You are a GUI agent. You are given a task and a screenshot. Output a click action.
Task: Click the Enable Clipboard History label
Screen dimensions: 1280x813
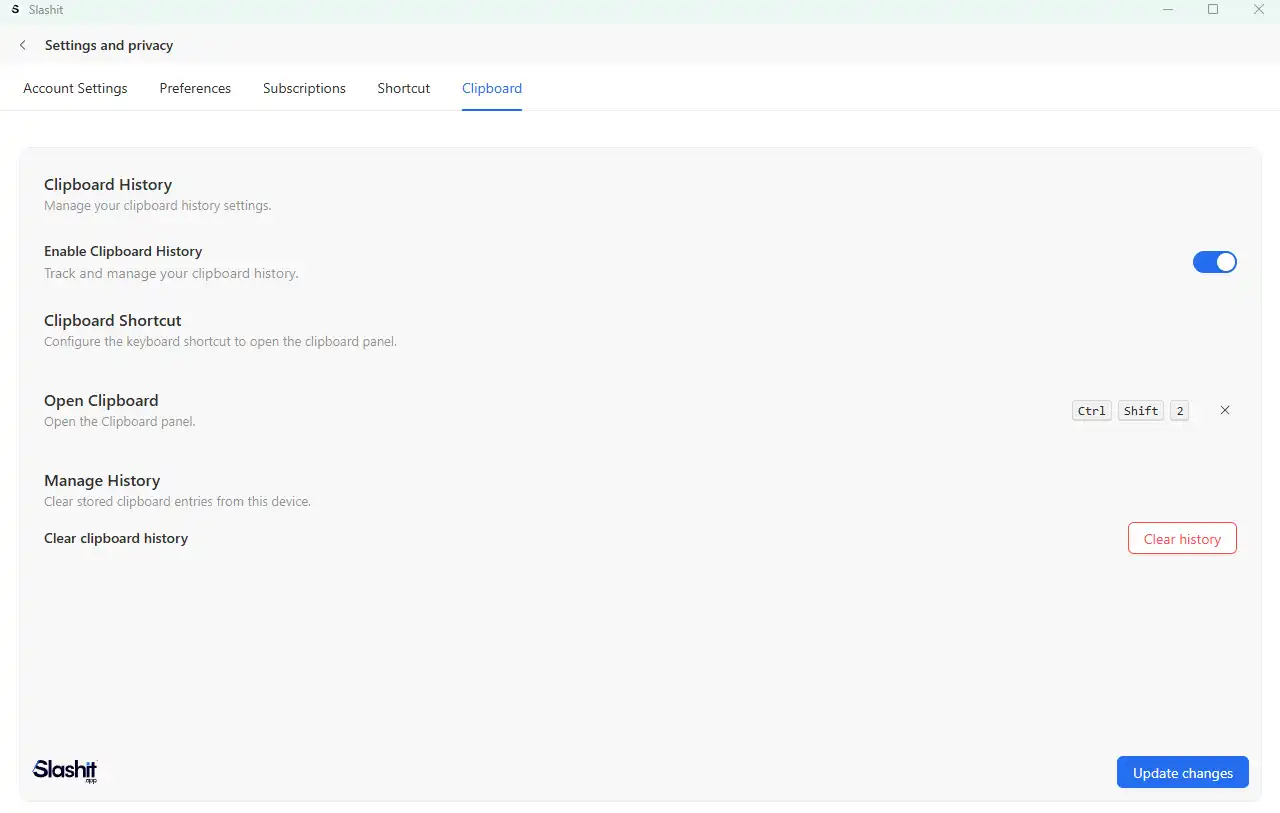(x=123, y=251)
